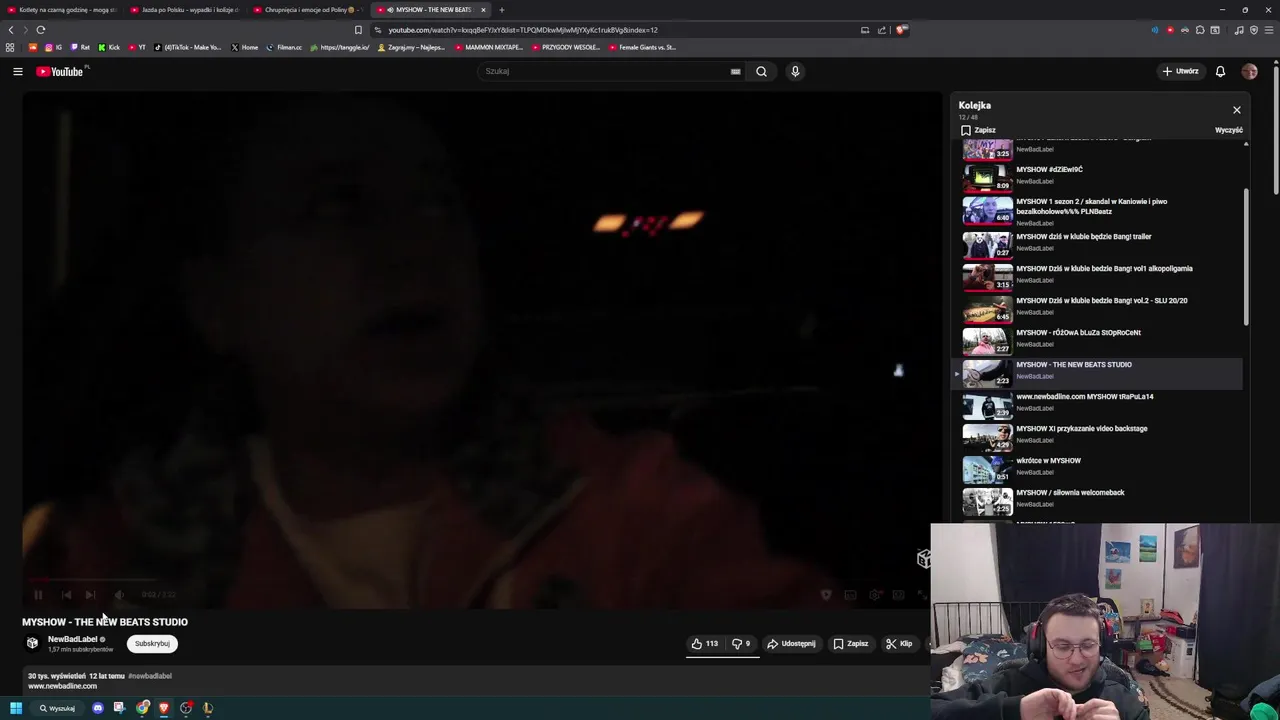
Task: Save video using Zapisz below player
Action: pyautogui.click(x=851, y=644)
